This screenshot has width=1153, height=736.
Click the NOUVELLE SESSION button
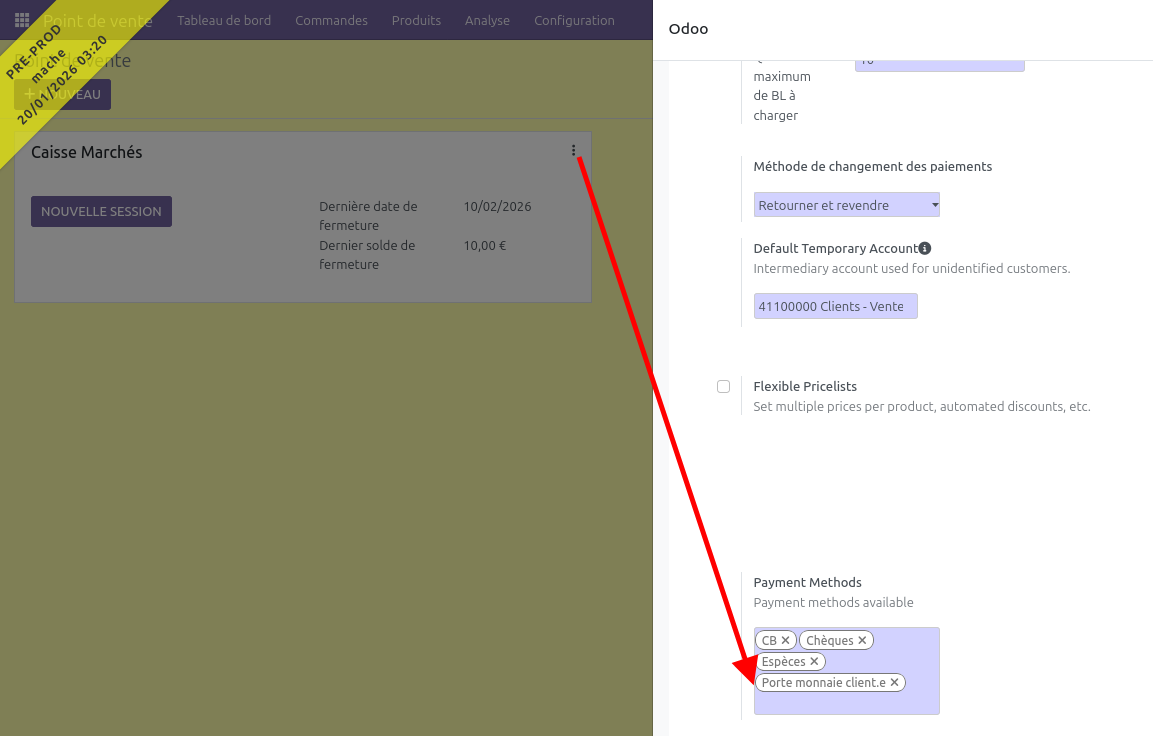point(101,211)
